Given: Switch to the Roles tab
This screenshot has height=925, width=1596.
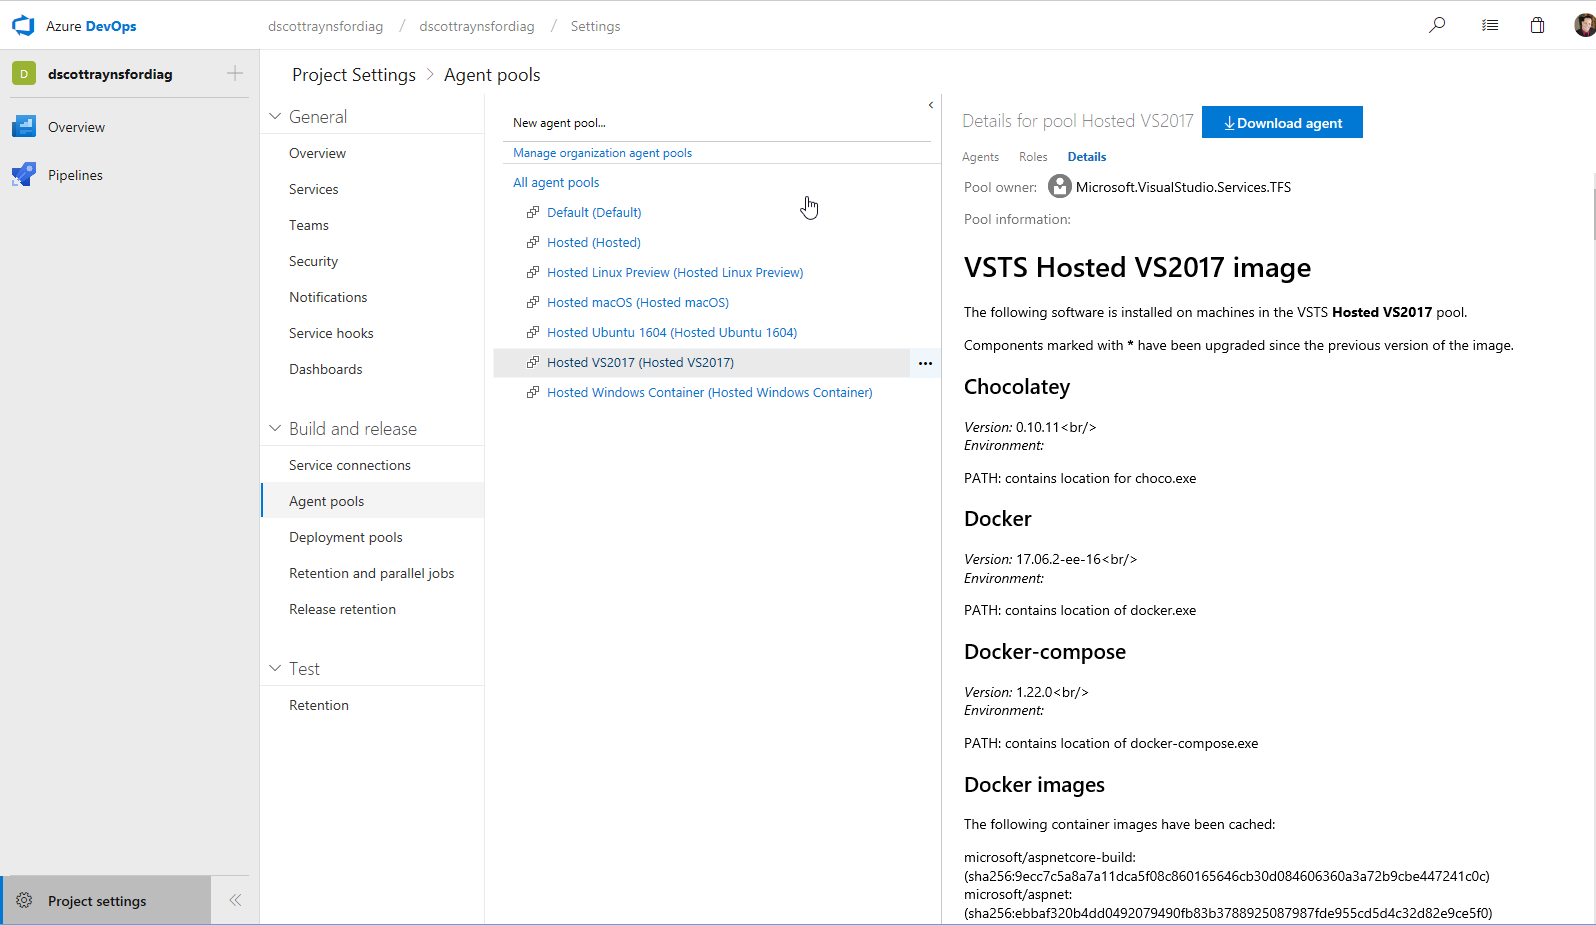Looking at the screenshot, I should (1033, 157).
